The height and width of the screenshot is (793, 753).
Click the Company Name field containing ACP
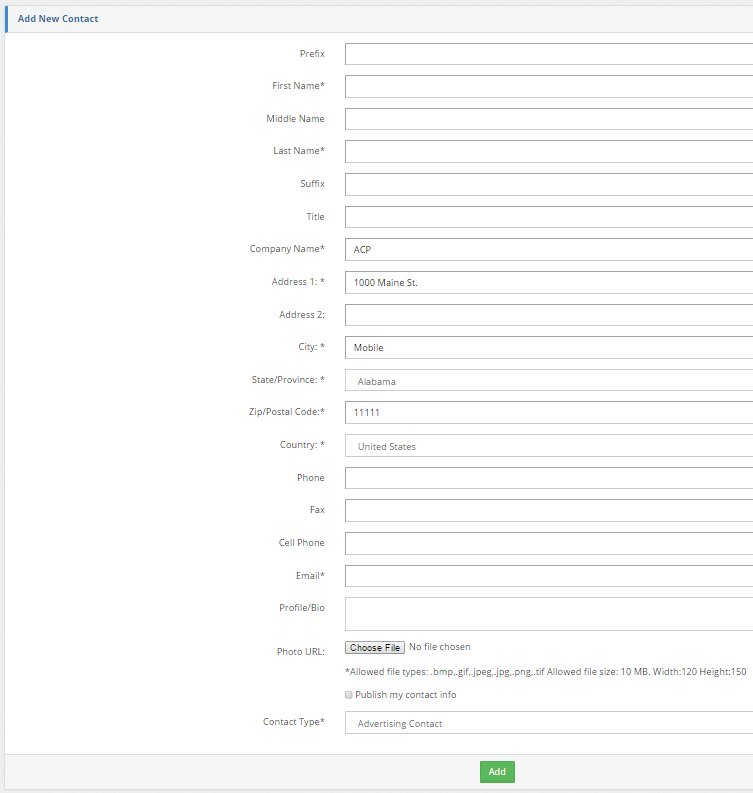tap(548, 250)
